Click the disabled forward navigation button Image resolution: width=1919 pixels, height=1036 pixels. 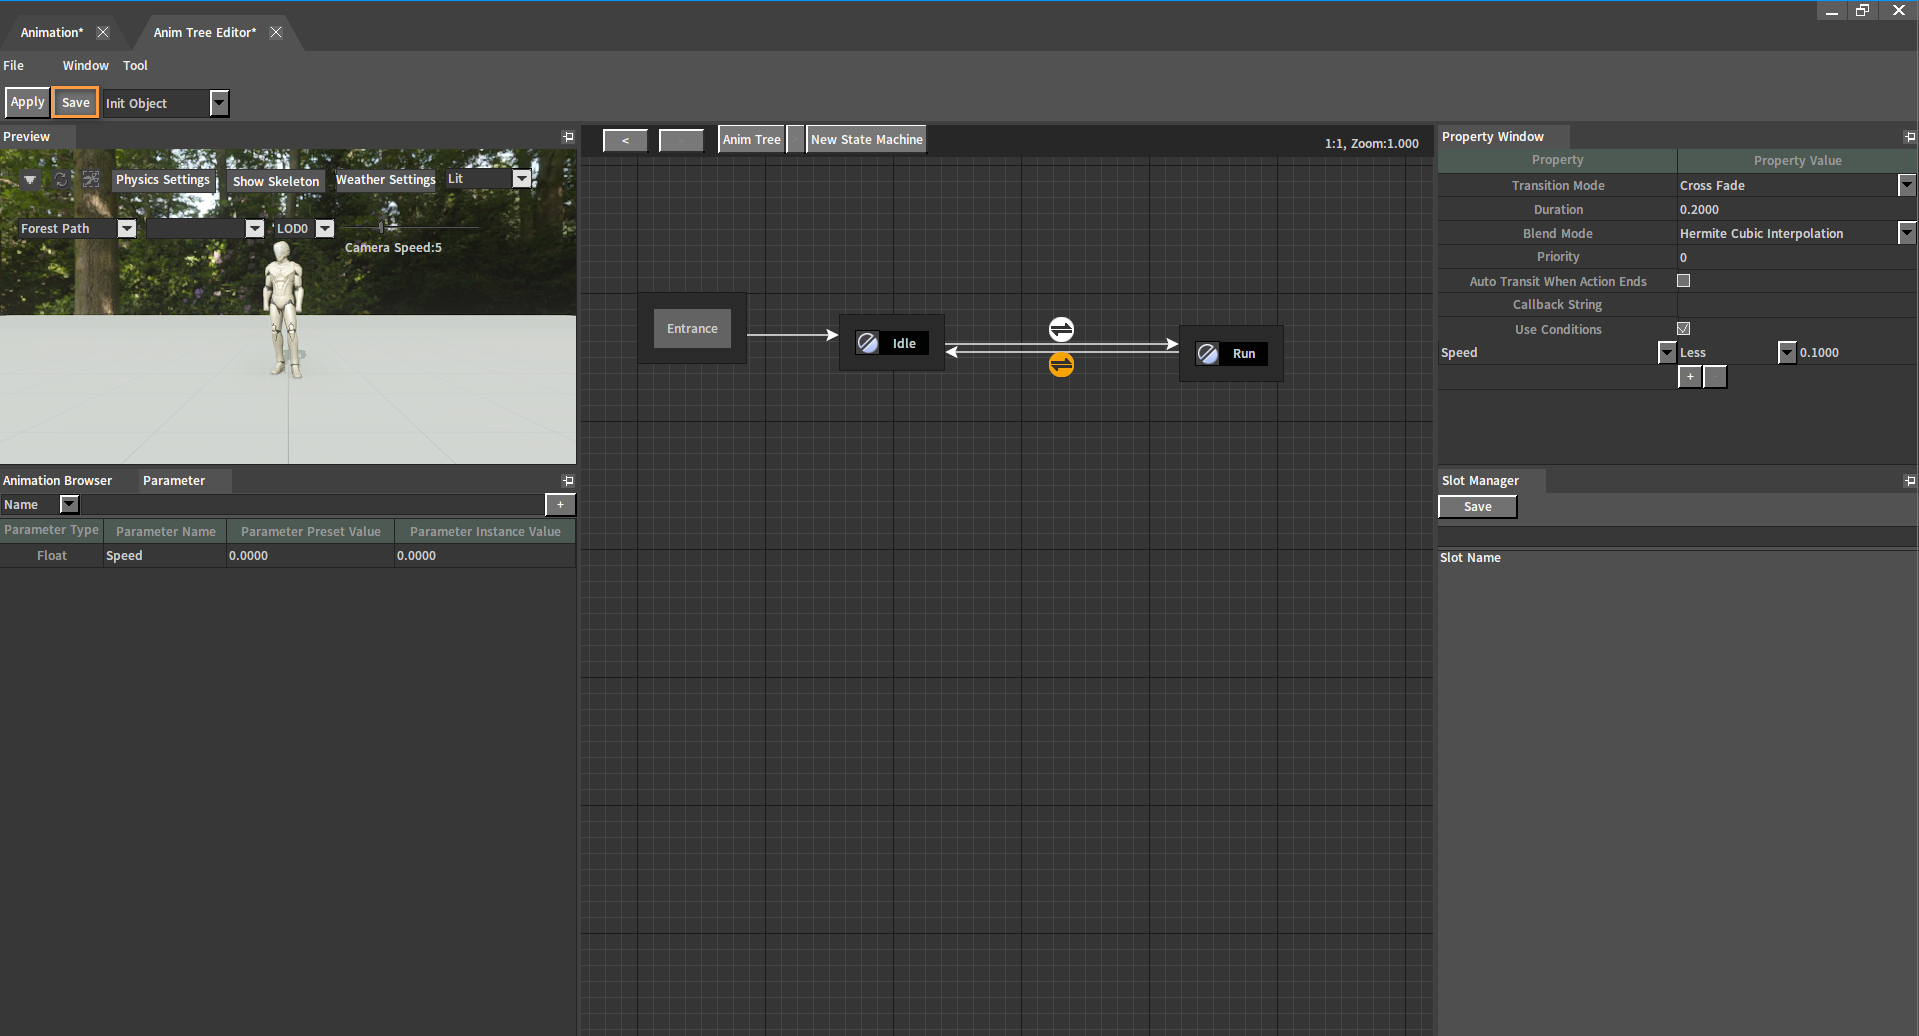[x=681, y=140]
